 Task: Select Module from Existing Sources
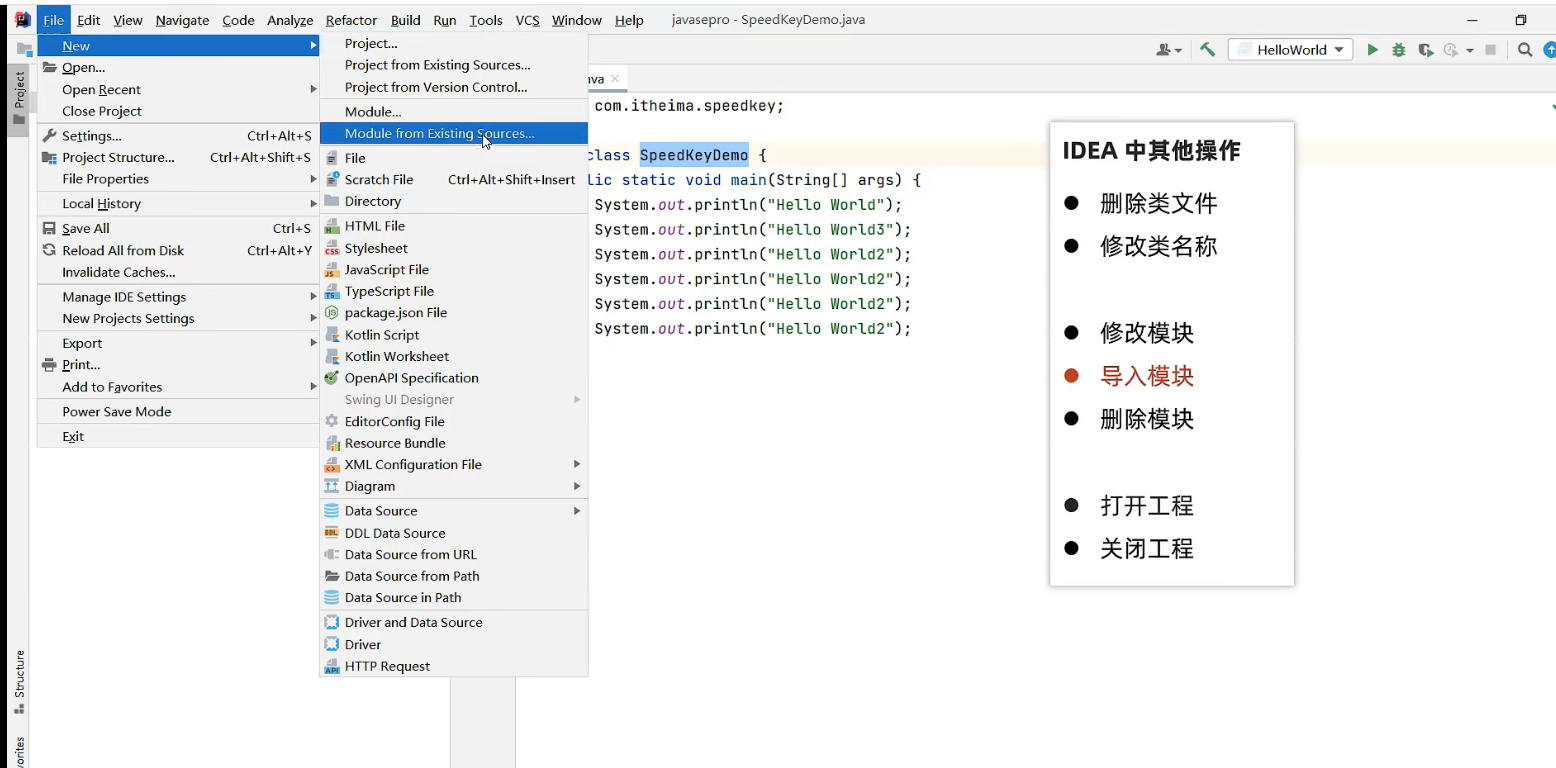tap(453, 133)
